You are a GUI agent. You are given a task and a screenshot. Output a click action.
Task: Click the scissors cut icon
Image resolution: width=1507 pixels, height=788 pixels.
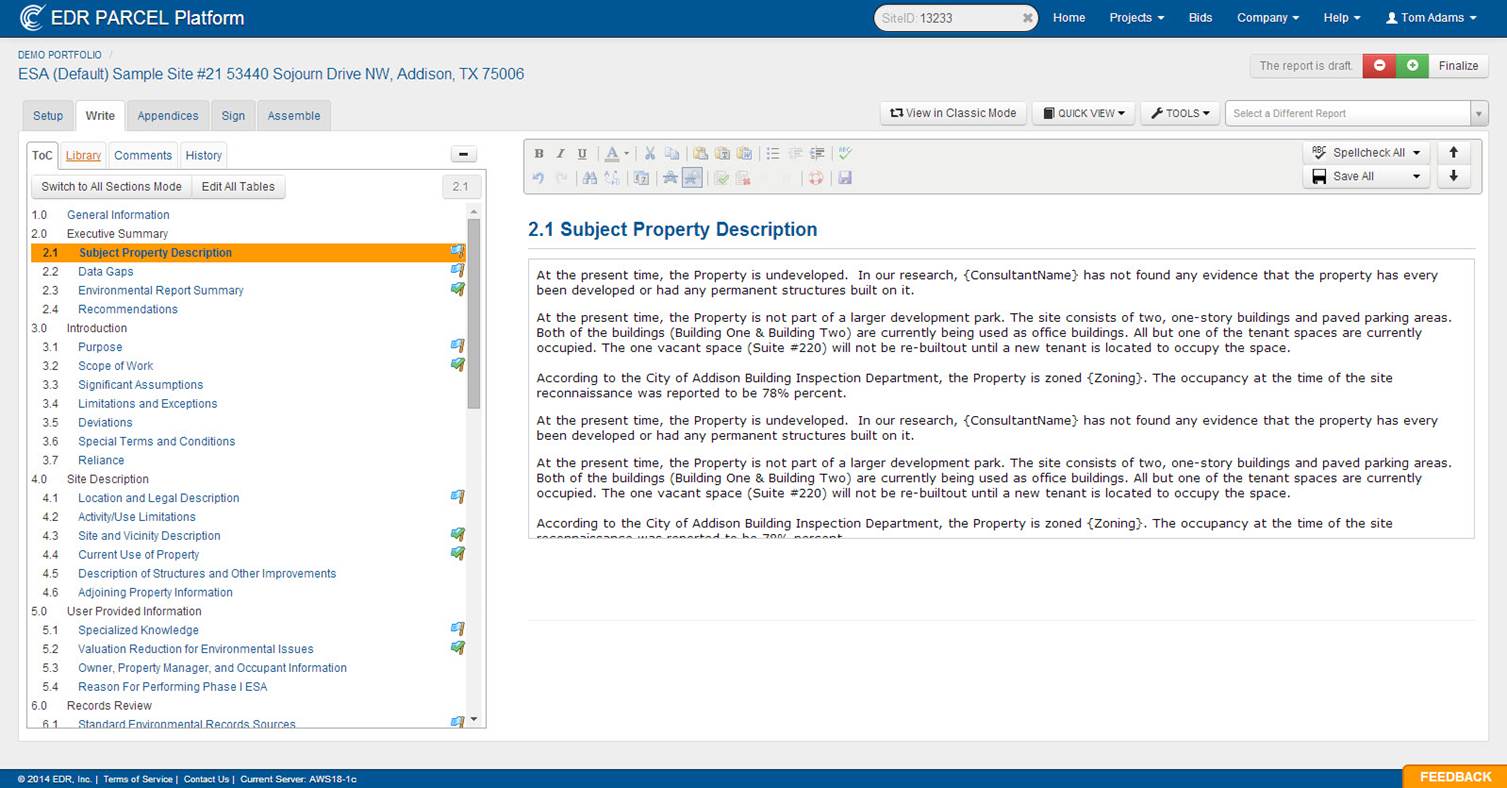tap(649, 154)
